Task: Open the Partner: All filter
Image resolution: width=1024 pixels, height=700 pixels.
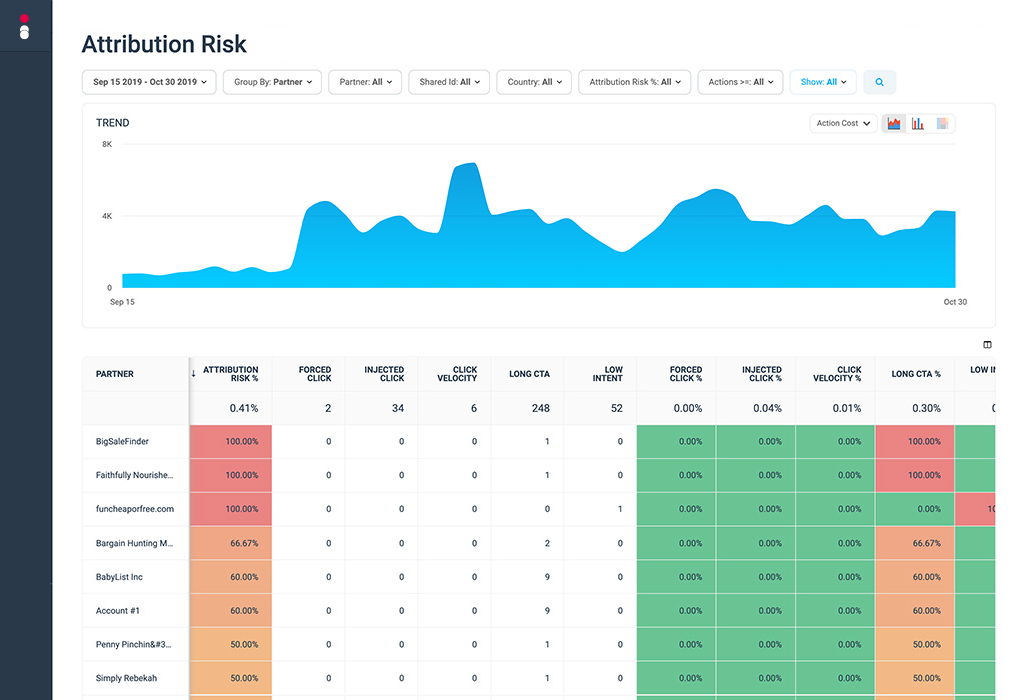Action: (366, 82)
